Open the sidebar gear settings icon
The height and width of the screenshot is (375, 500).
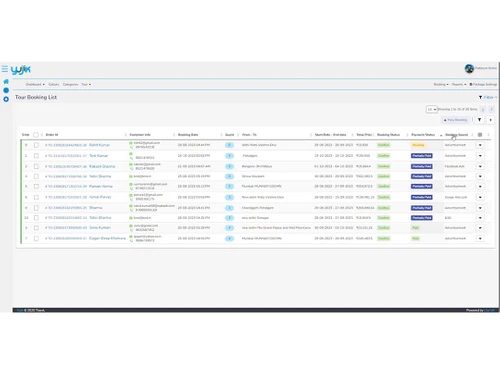point(6,99)
